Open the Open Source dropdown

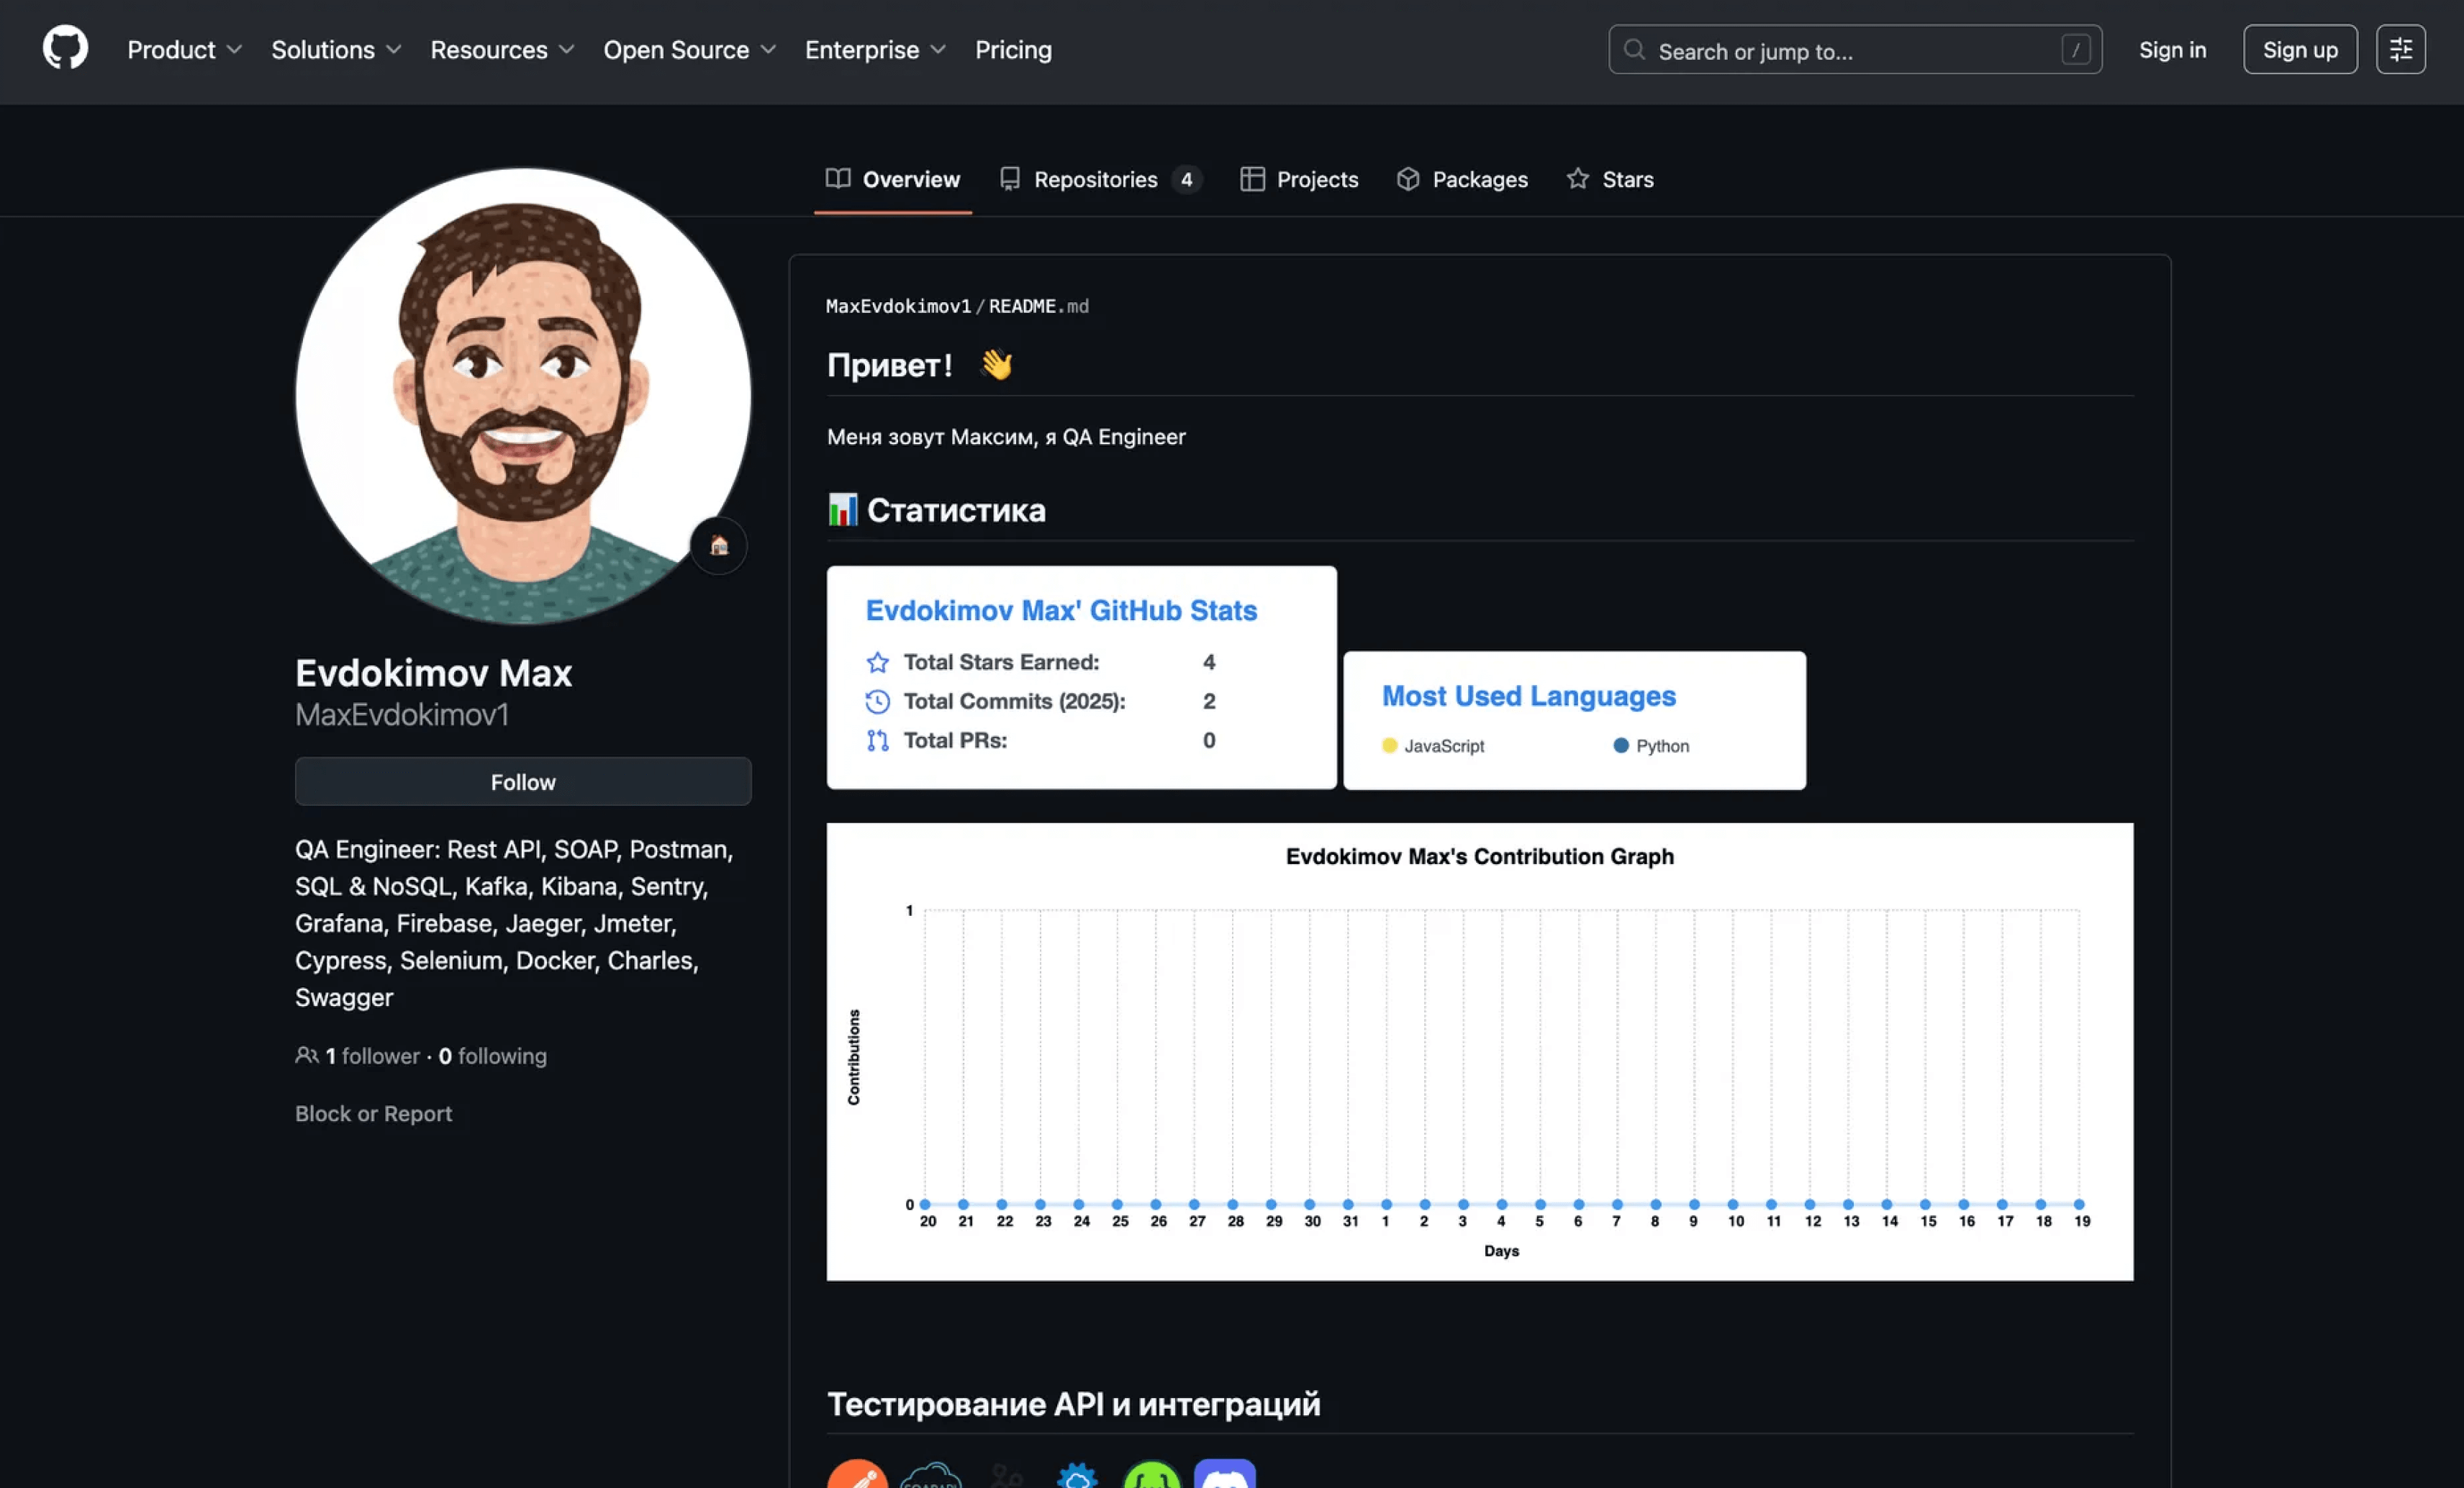tap(689, 49)
